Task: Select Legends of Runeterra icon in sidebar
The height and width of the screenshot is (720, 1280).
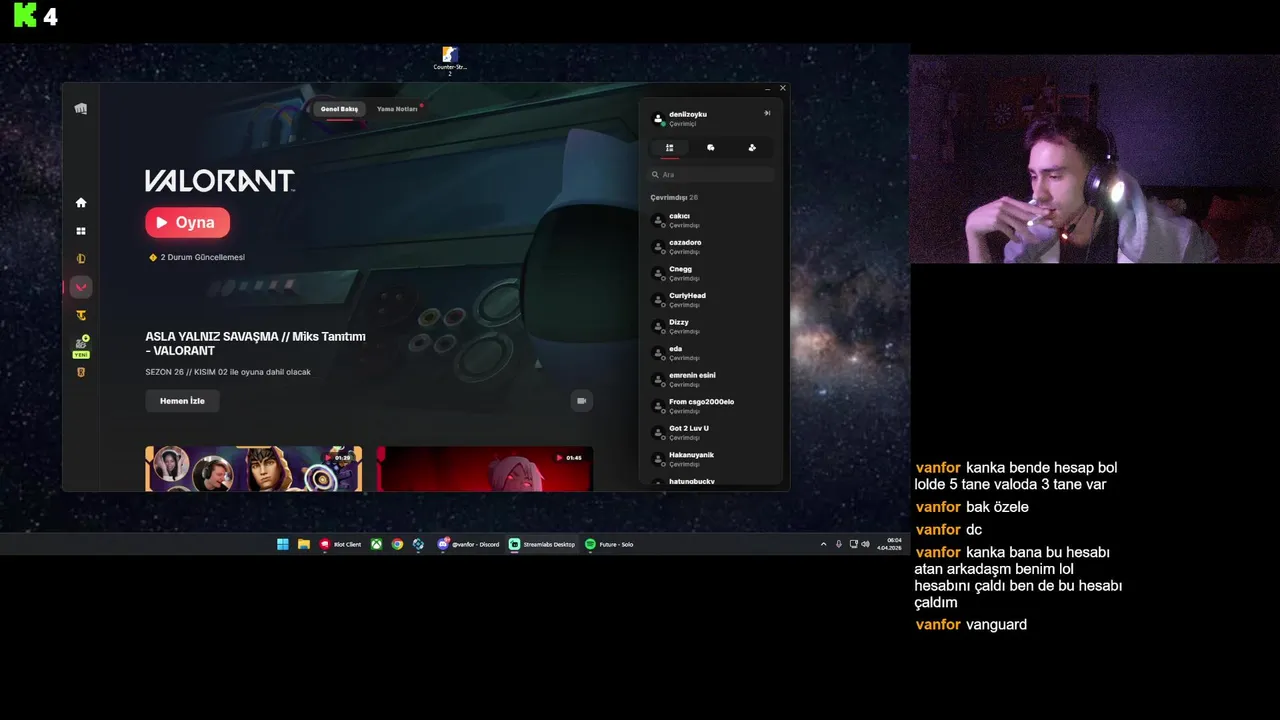Action: 81,372
